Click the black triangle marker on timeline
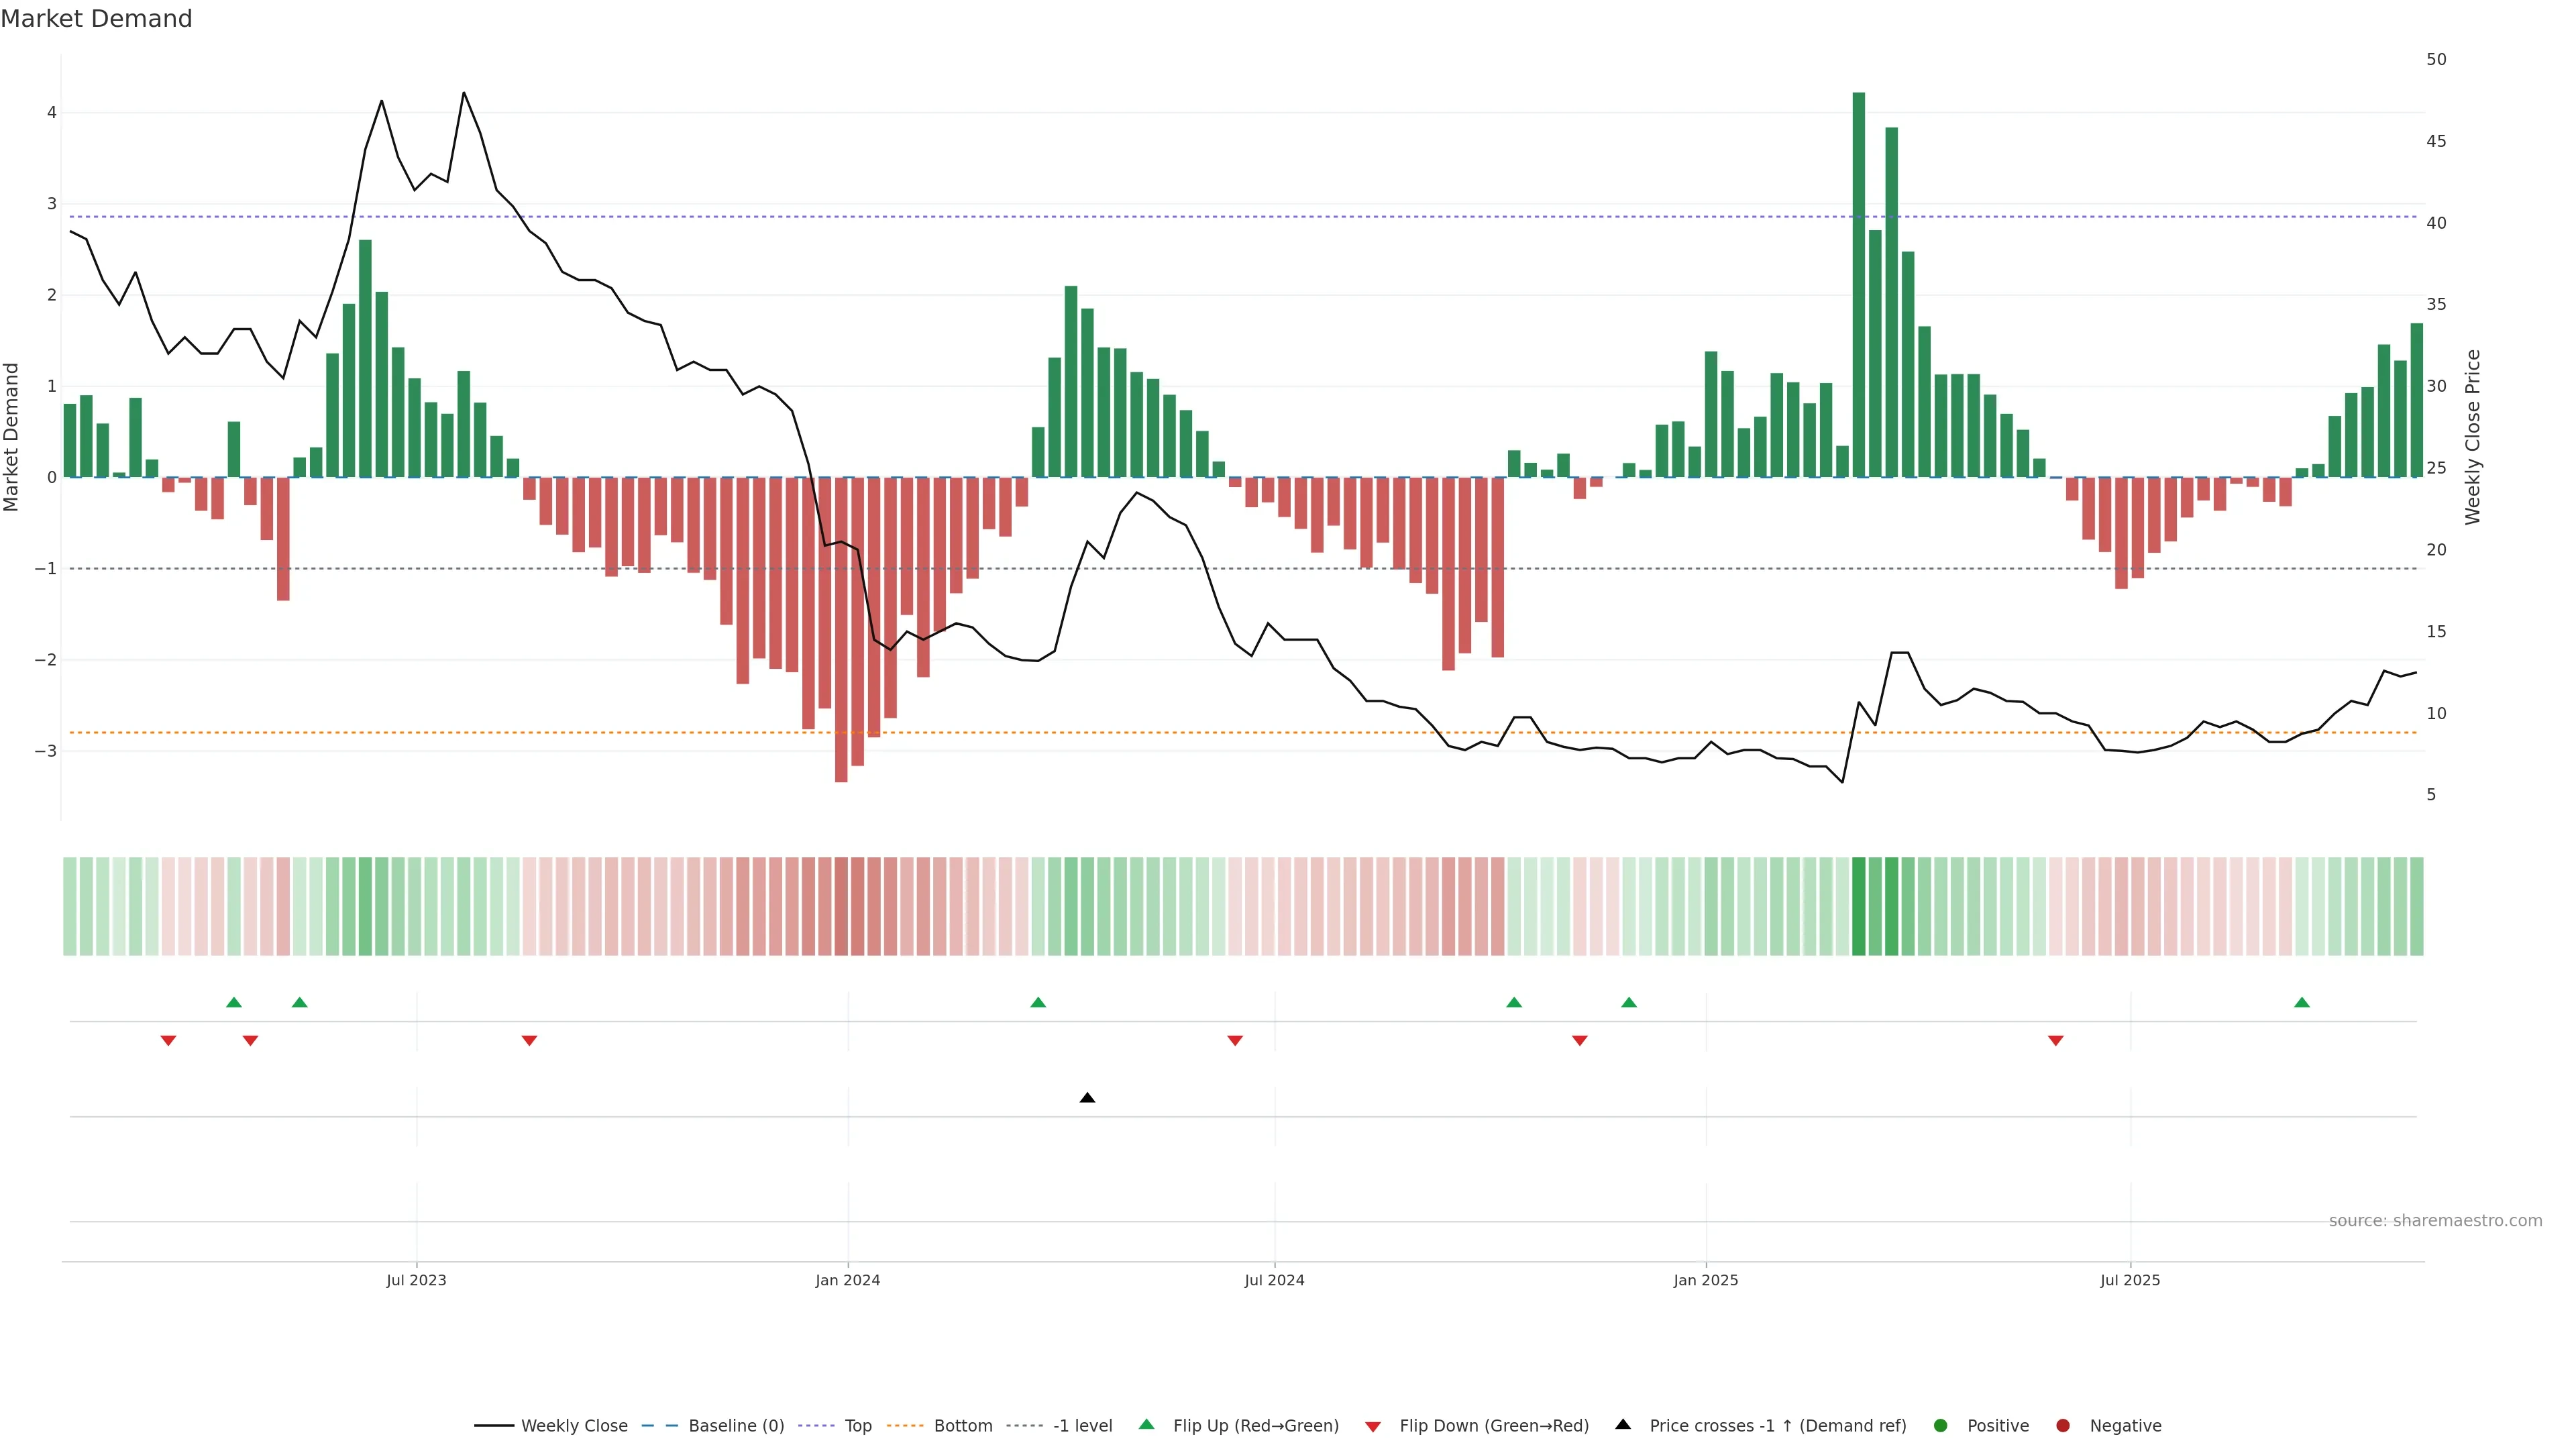 pyautogui.click(x=1087, y=1098)
